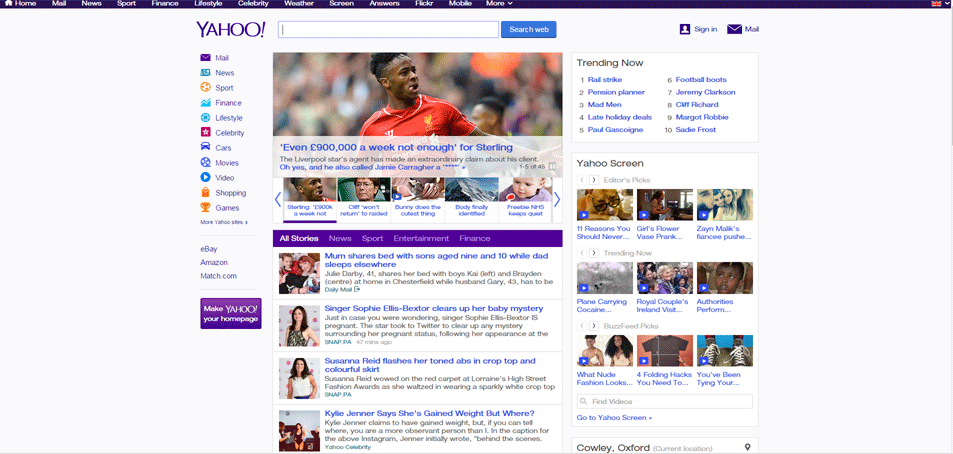Click the magnifier icon in Find Videos box

pos(583,402)
